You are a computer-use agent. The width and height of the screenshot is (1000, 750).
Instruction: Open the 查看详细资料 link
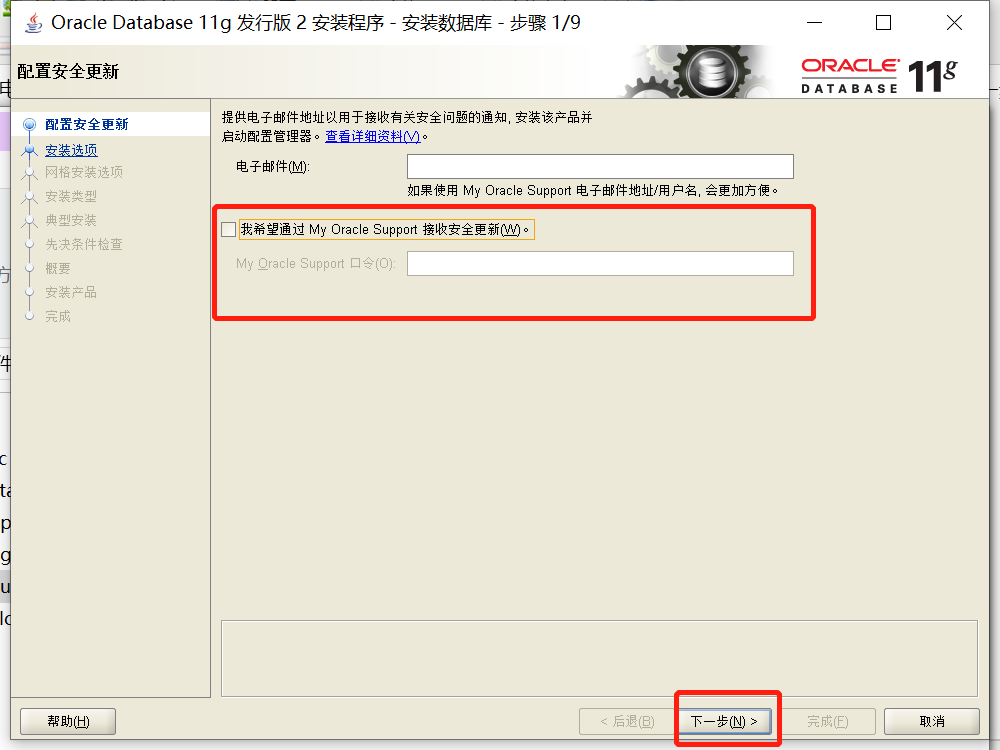tap(373, 136)
